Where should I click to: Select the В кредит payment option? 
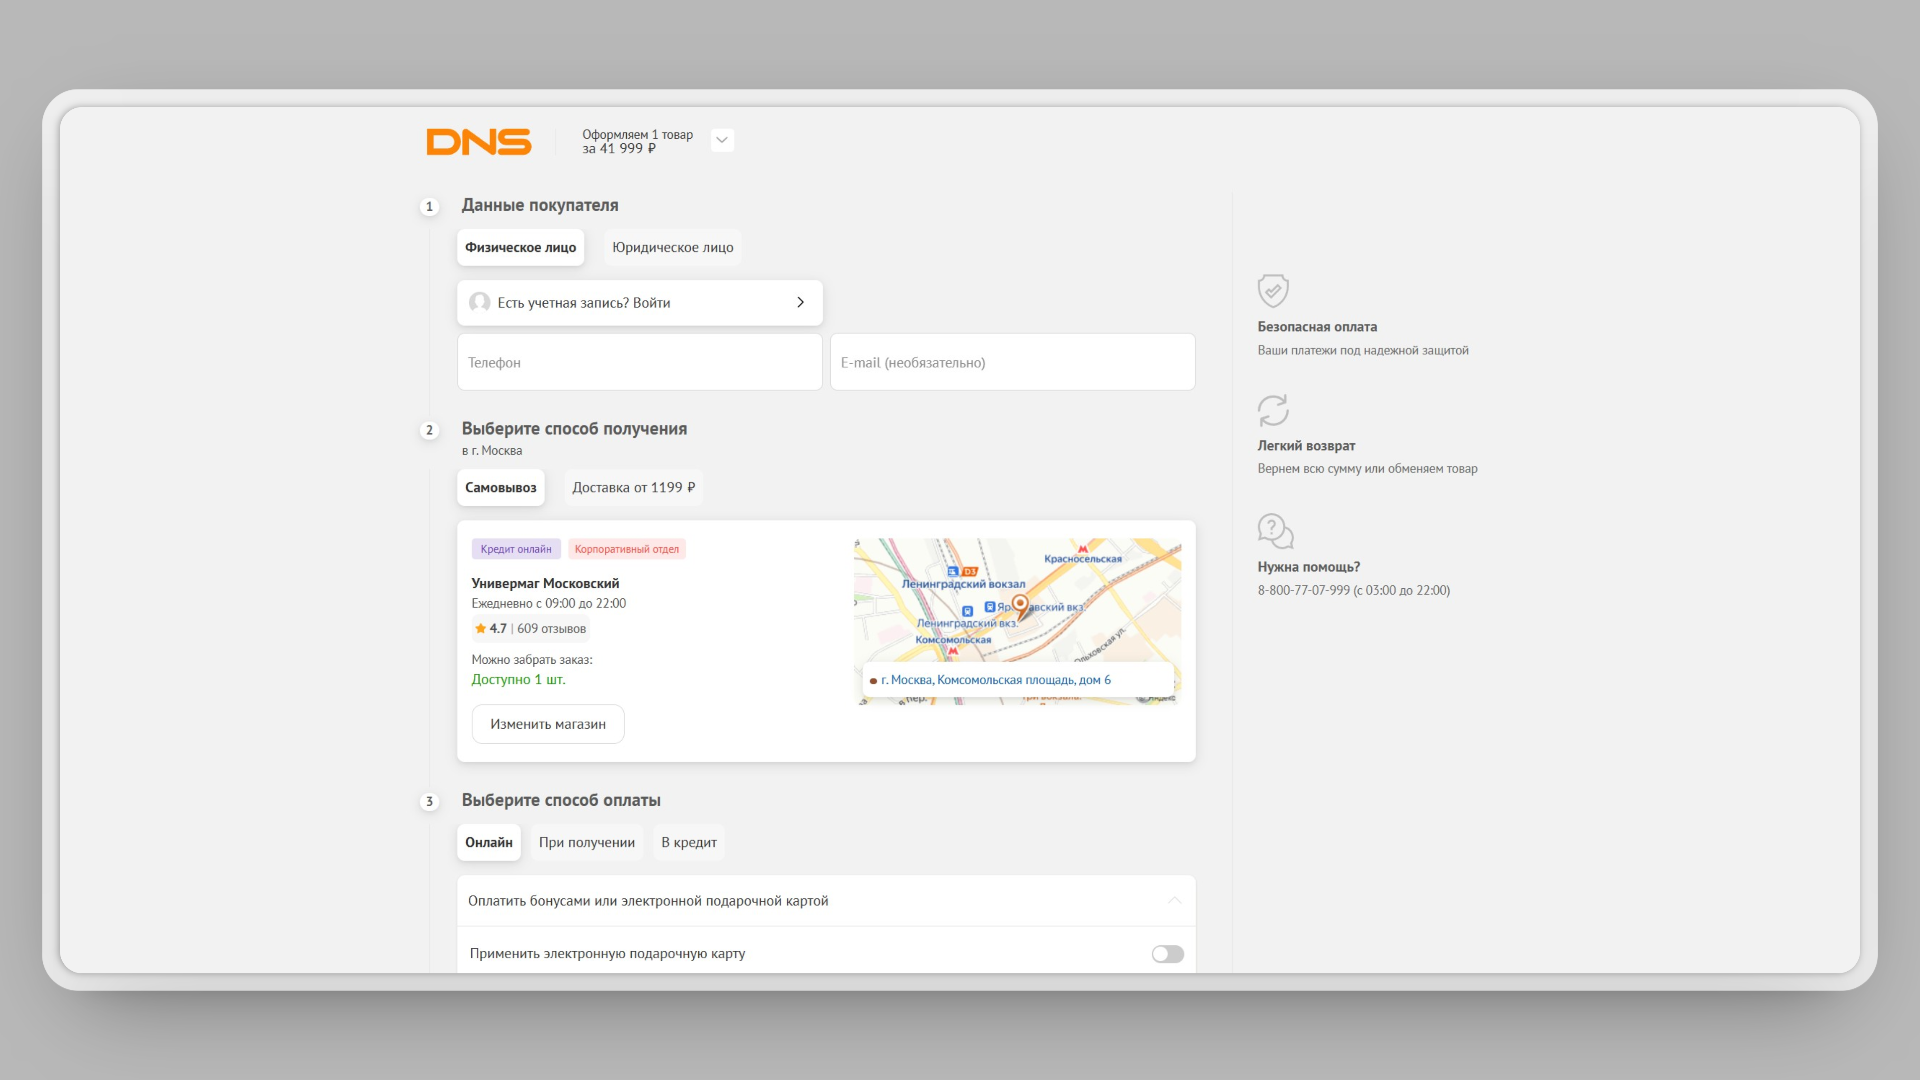point(688,843)
